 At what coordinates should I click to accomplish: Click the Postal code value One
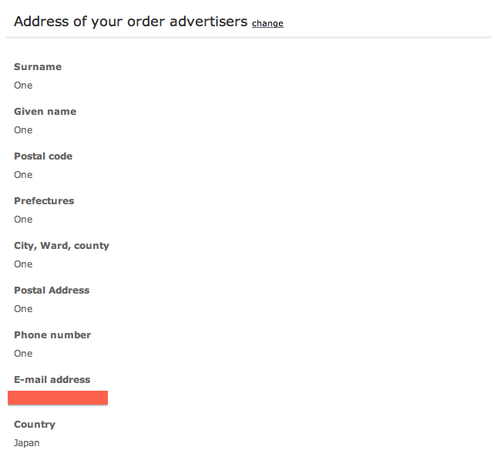click(23, 175)
